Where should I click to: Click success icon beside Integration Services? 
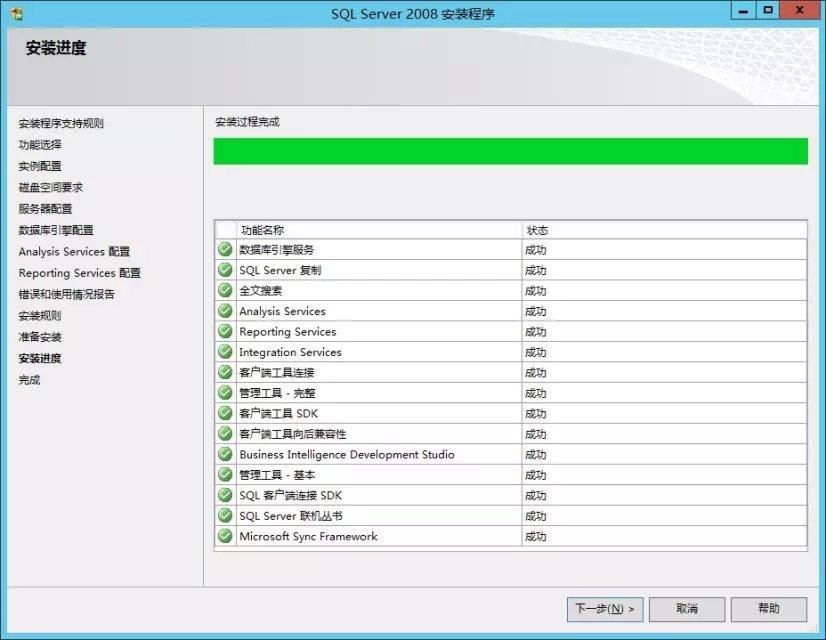coord(225,351)
